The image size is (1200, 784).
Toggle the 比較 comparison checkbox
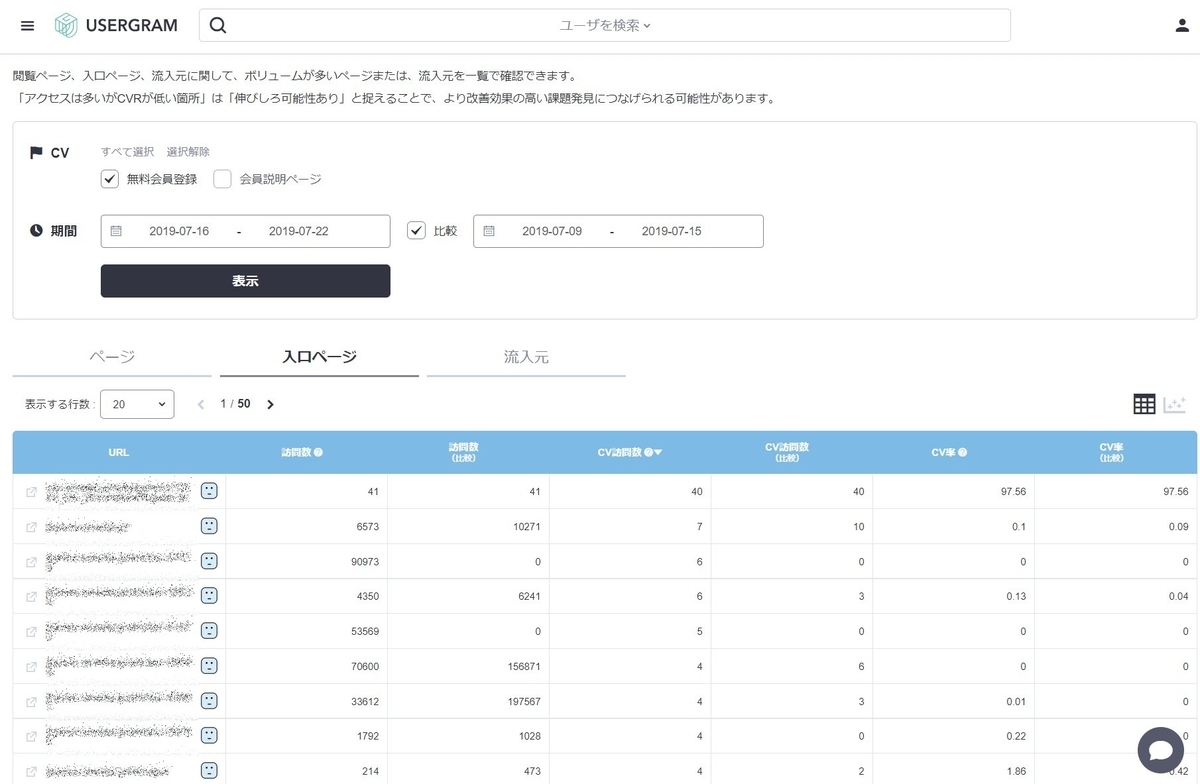point(417,231)
